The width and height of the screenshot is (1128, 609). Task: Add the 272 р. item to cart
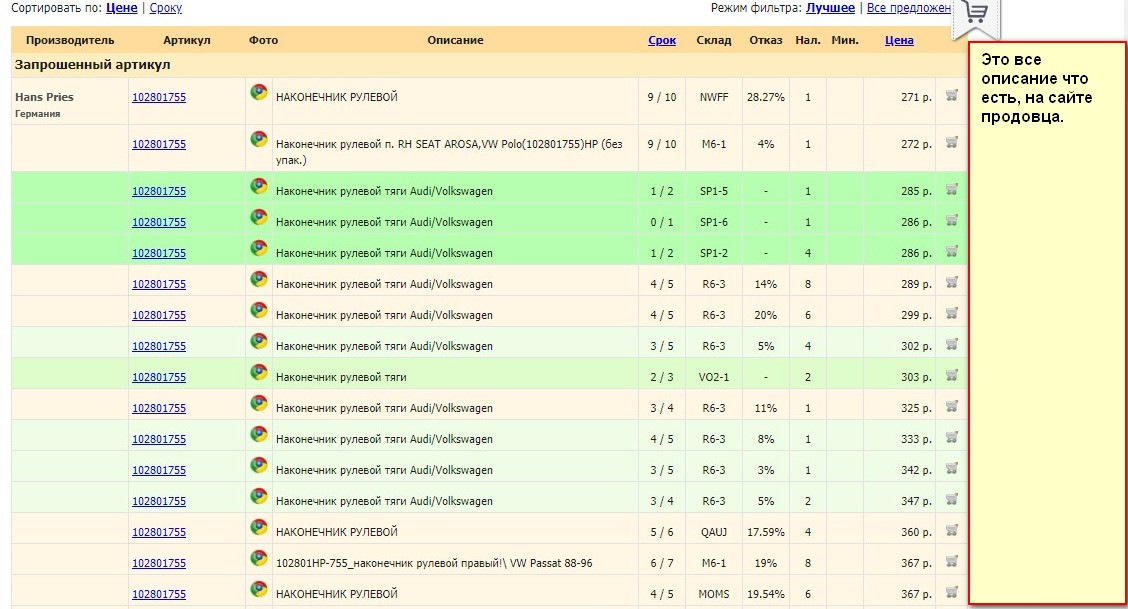click(x=951, y=143)
